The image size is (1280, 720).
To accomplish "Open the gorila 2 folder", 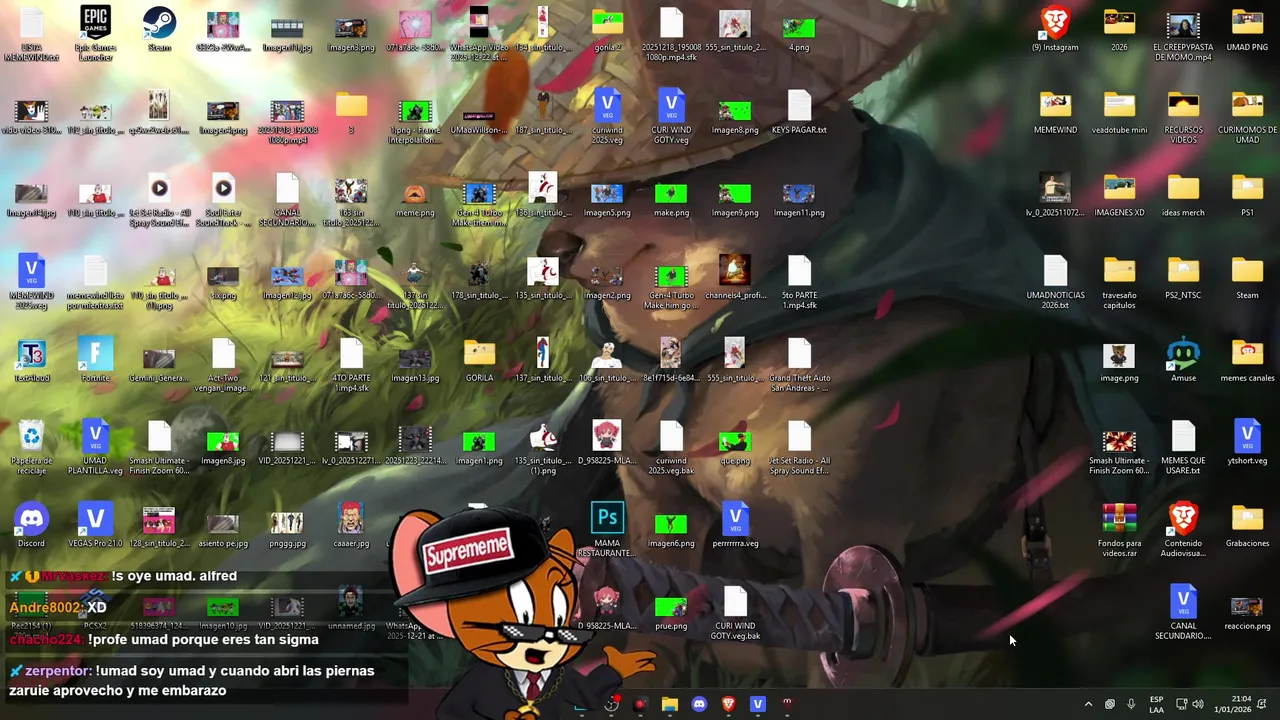I will click(x=607, y=29).
